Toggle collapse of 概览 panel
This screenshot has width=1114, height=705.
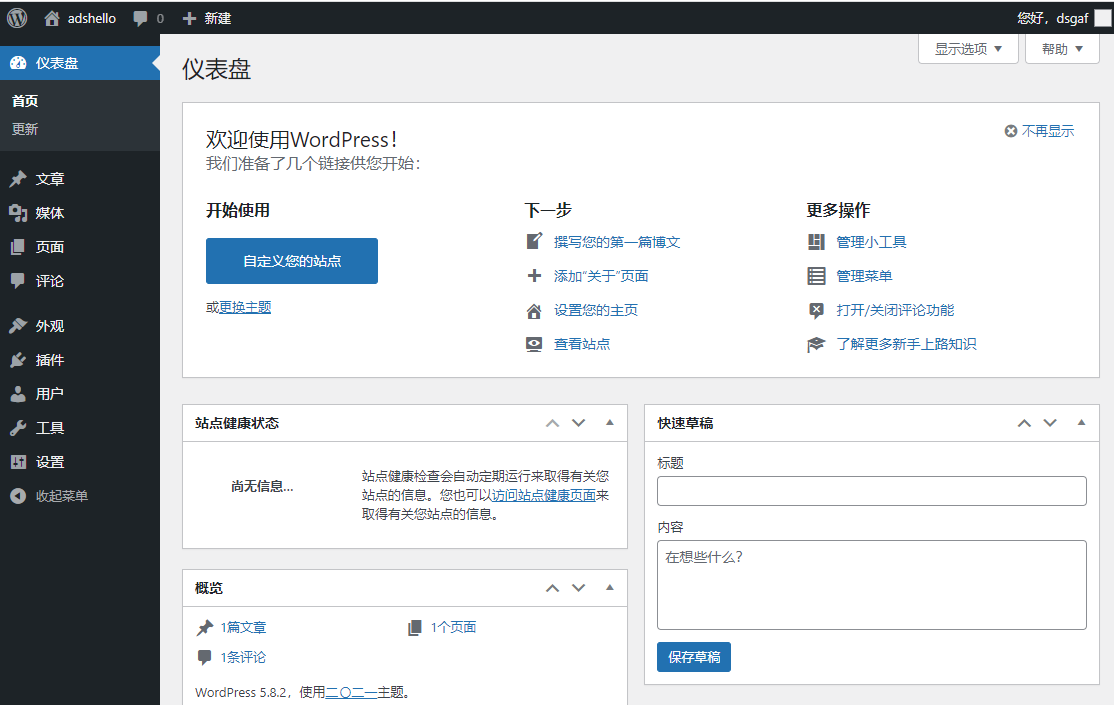click(610, 588)
